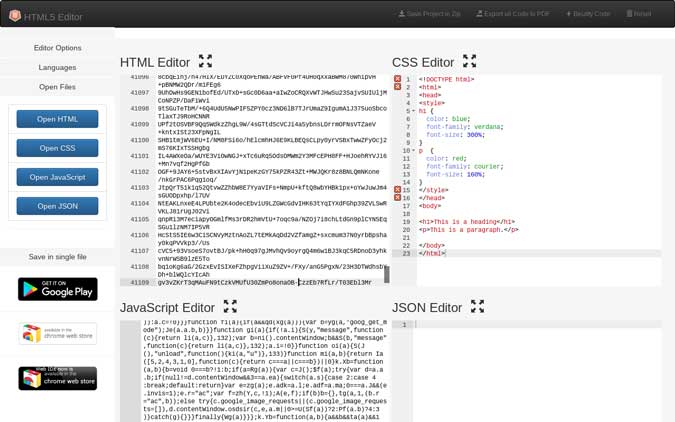The width and height of the screenshot is (675, 422).
Task: Click the Open JavaScript button
Action: coord(57,177)
